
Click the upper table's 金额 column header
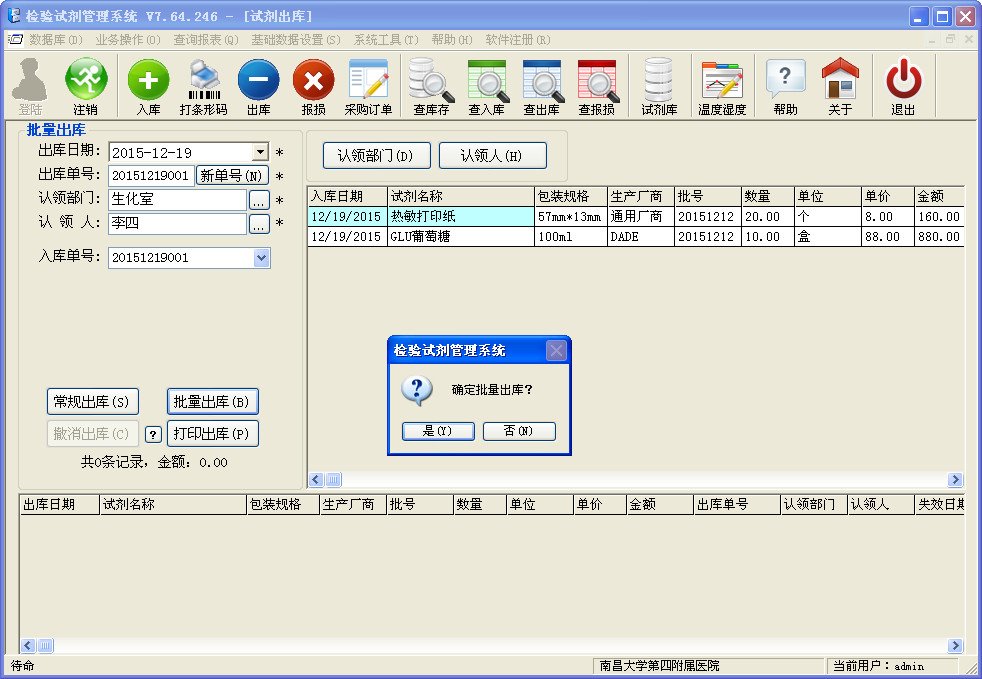tap(939, 197)
